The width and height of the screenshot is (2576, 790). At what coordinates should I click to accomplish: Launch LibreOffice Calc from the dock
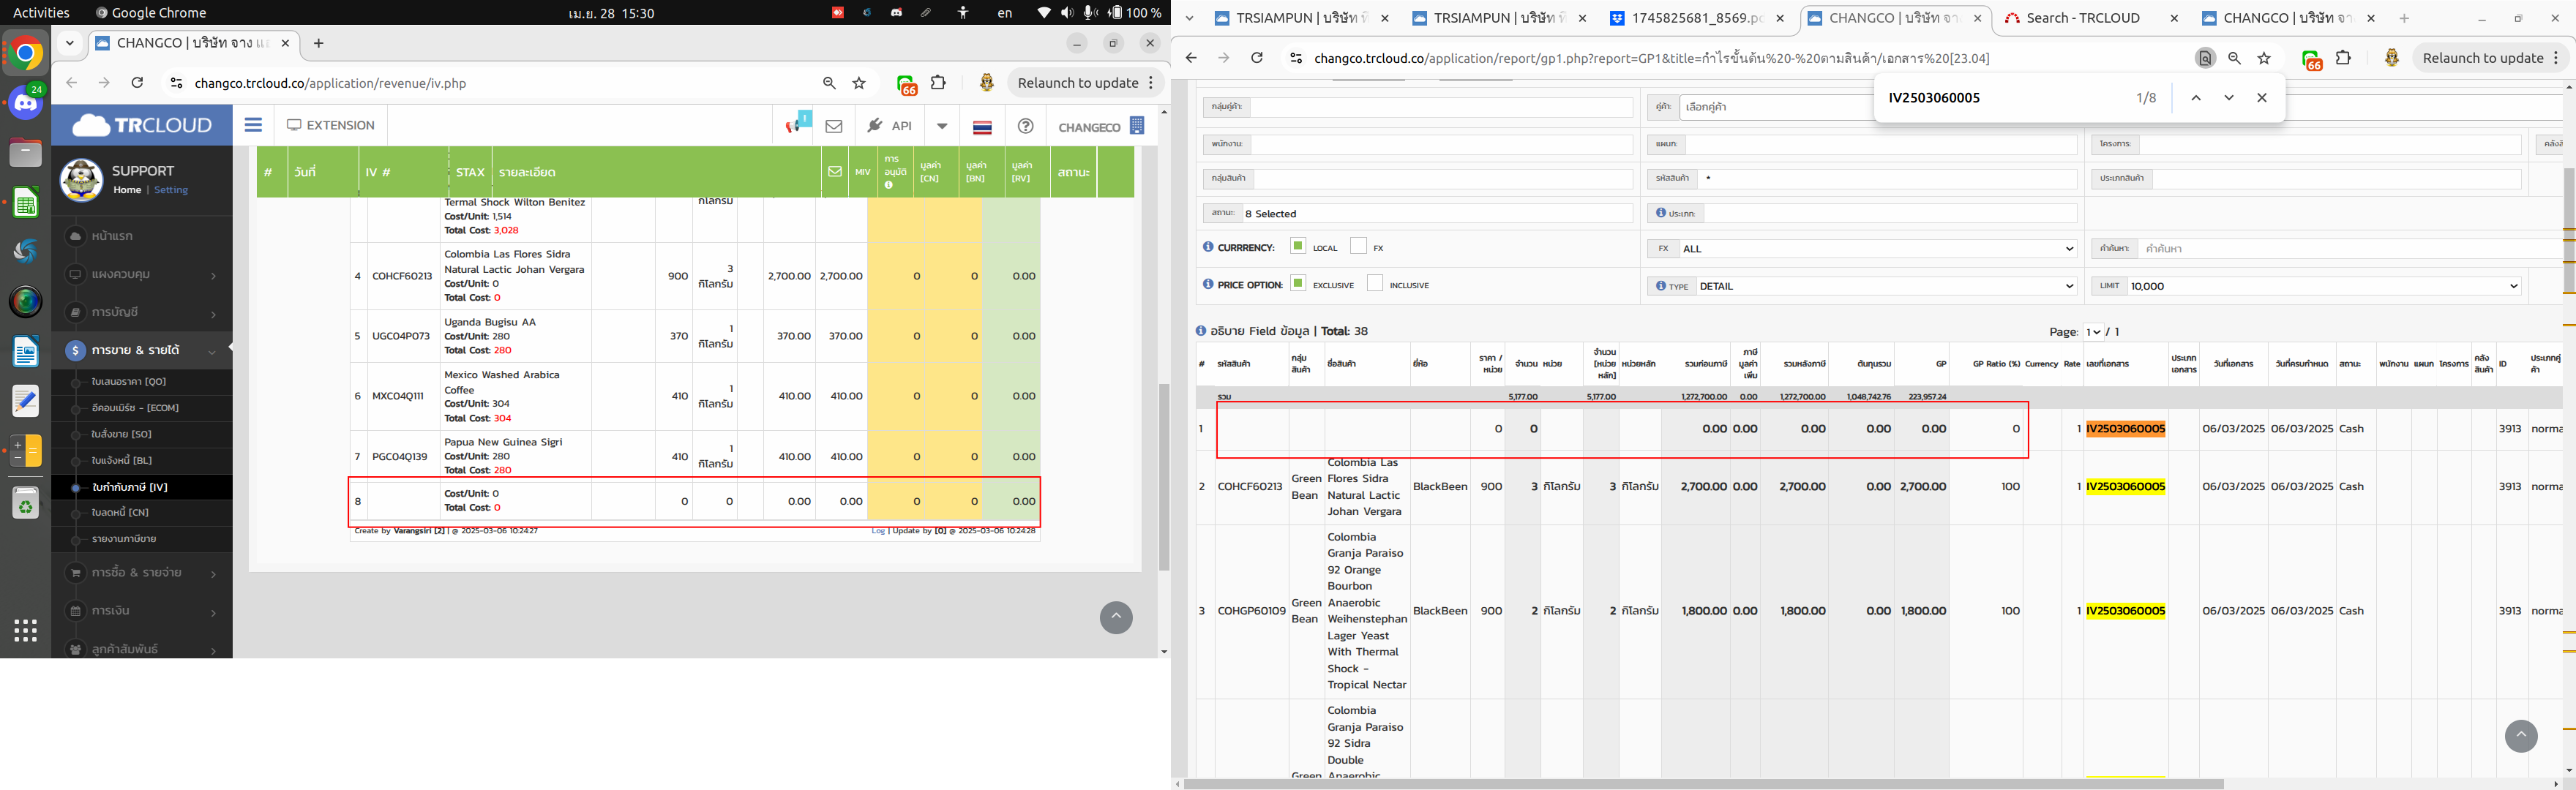click(x=26, y=203)
